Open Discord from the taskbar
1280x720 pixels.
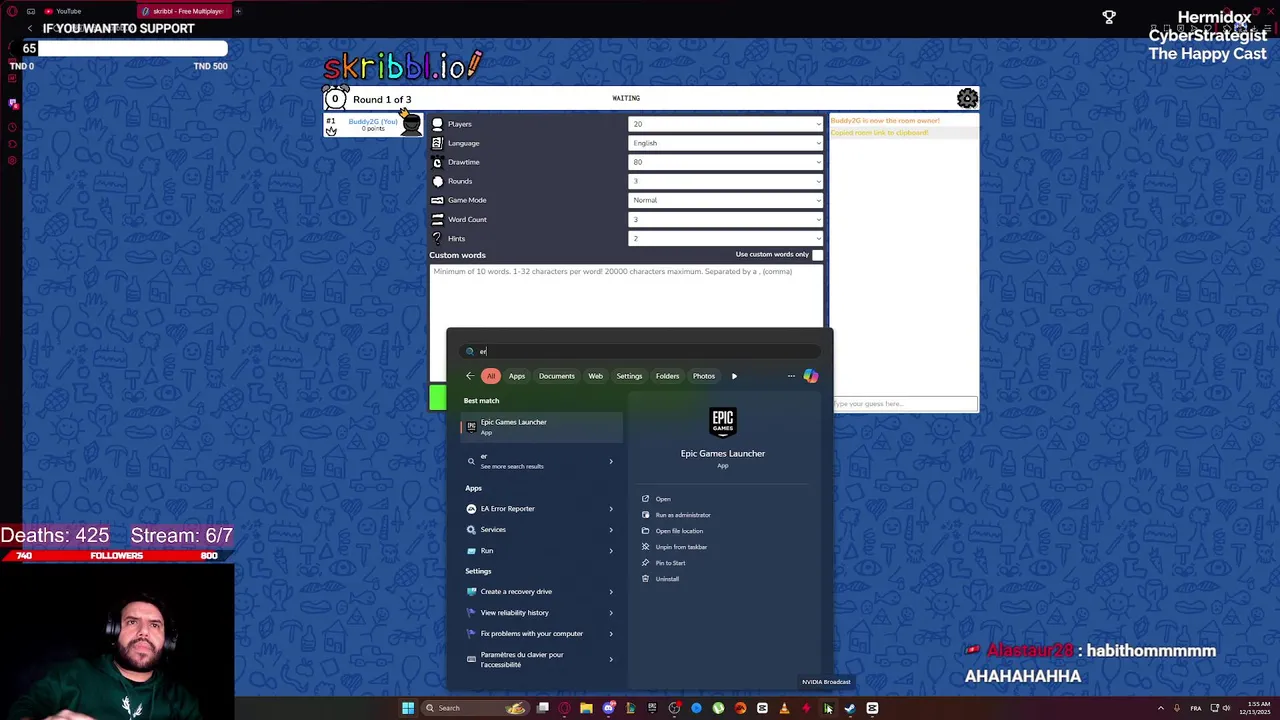608,708
